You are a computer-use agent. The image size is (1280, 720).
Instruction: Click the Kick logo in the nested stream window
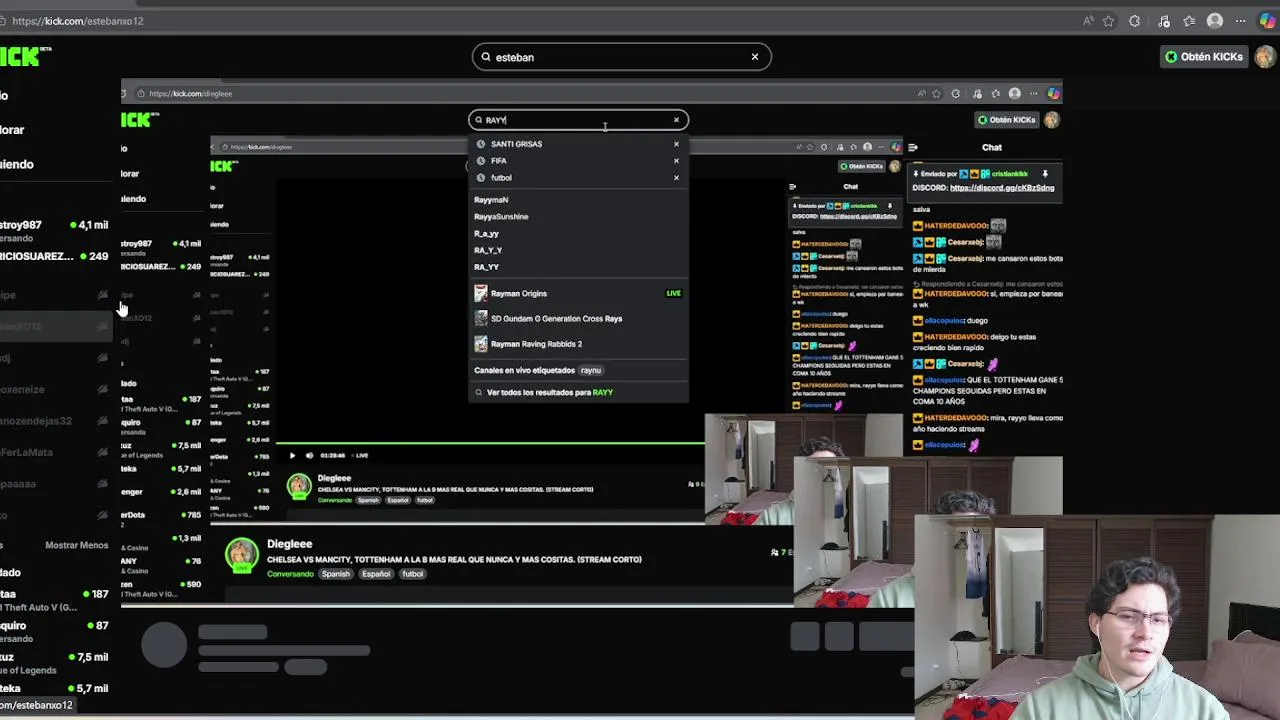(140, 120)
